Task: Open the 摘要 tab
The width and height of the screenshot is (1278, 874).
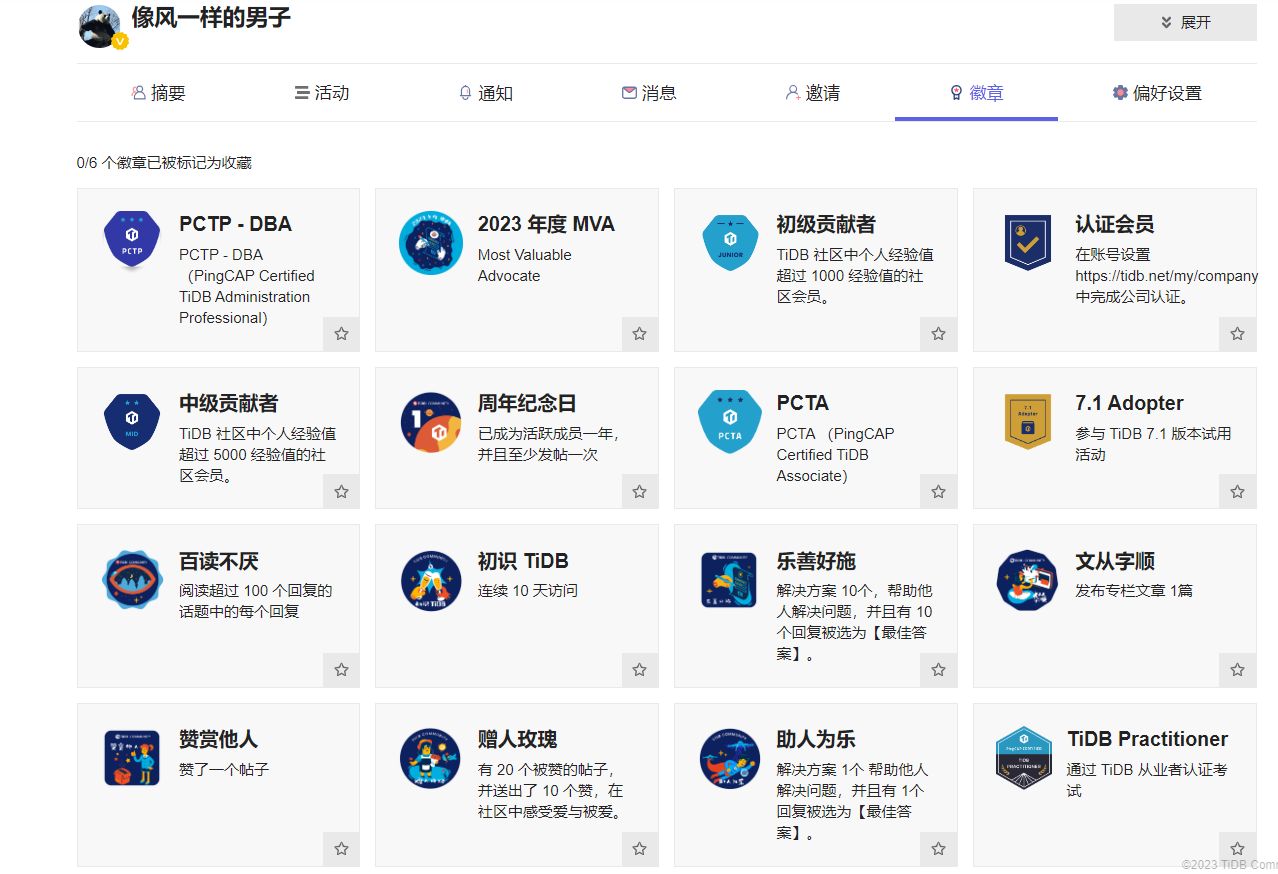Action: (x=158, y=93)
